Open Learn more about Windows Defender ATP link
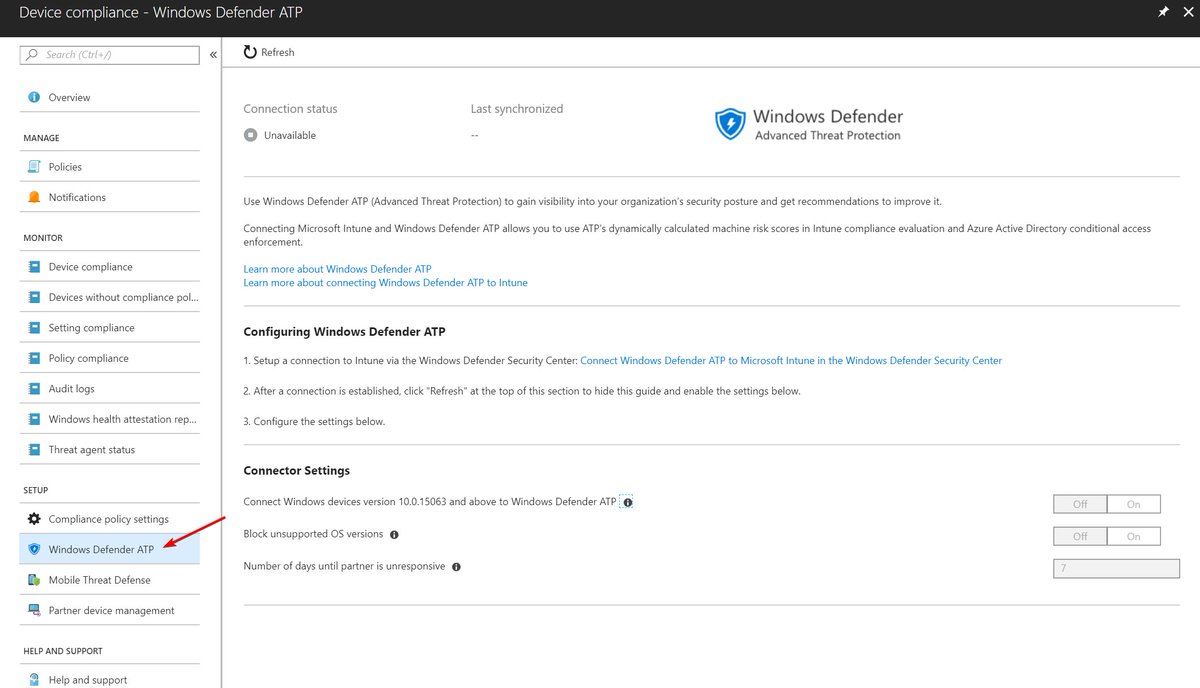The height and width of the screenshot is (688, 1200). tap(338, 269)
